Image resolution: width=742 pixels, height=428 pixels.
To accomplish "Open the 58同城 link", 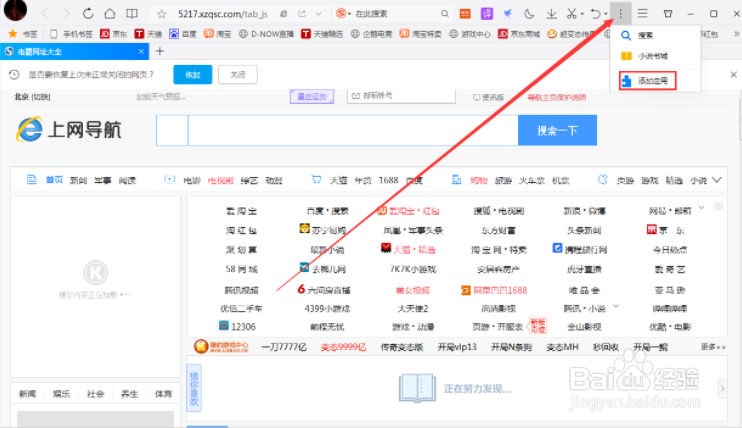I will [241, 269].
